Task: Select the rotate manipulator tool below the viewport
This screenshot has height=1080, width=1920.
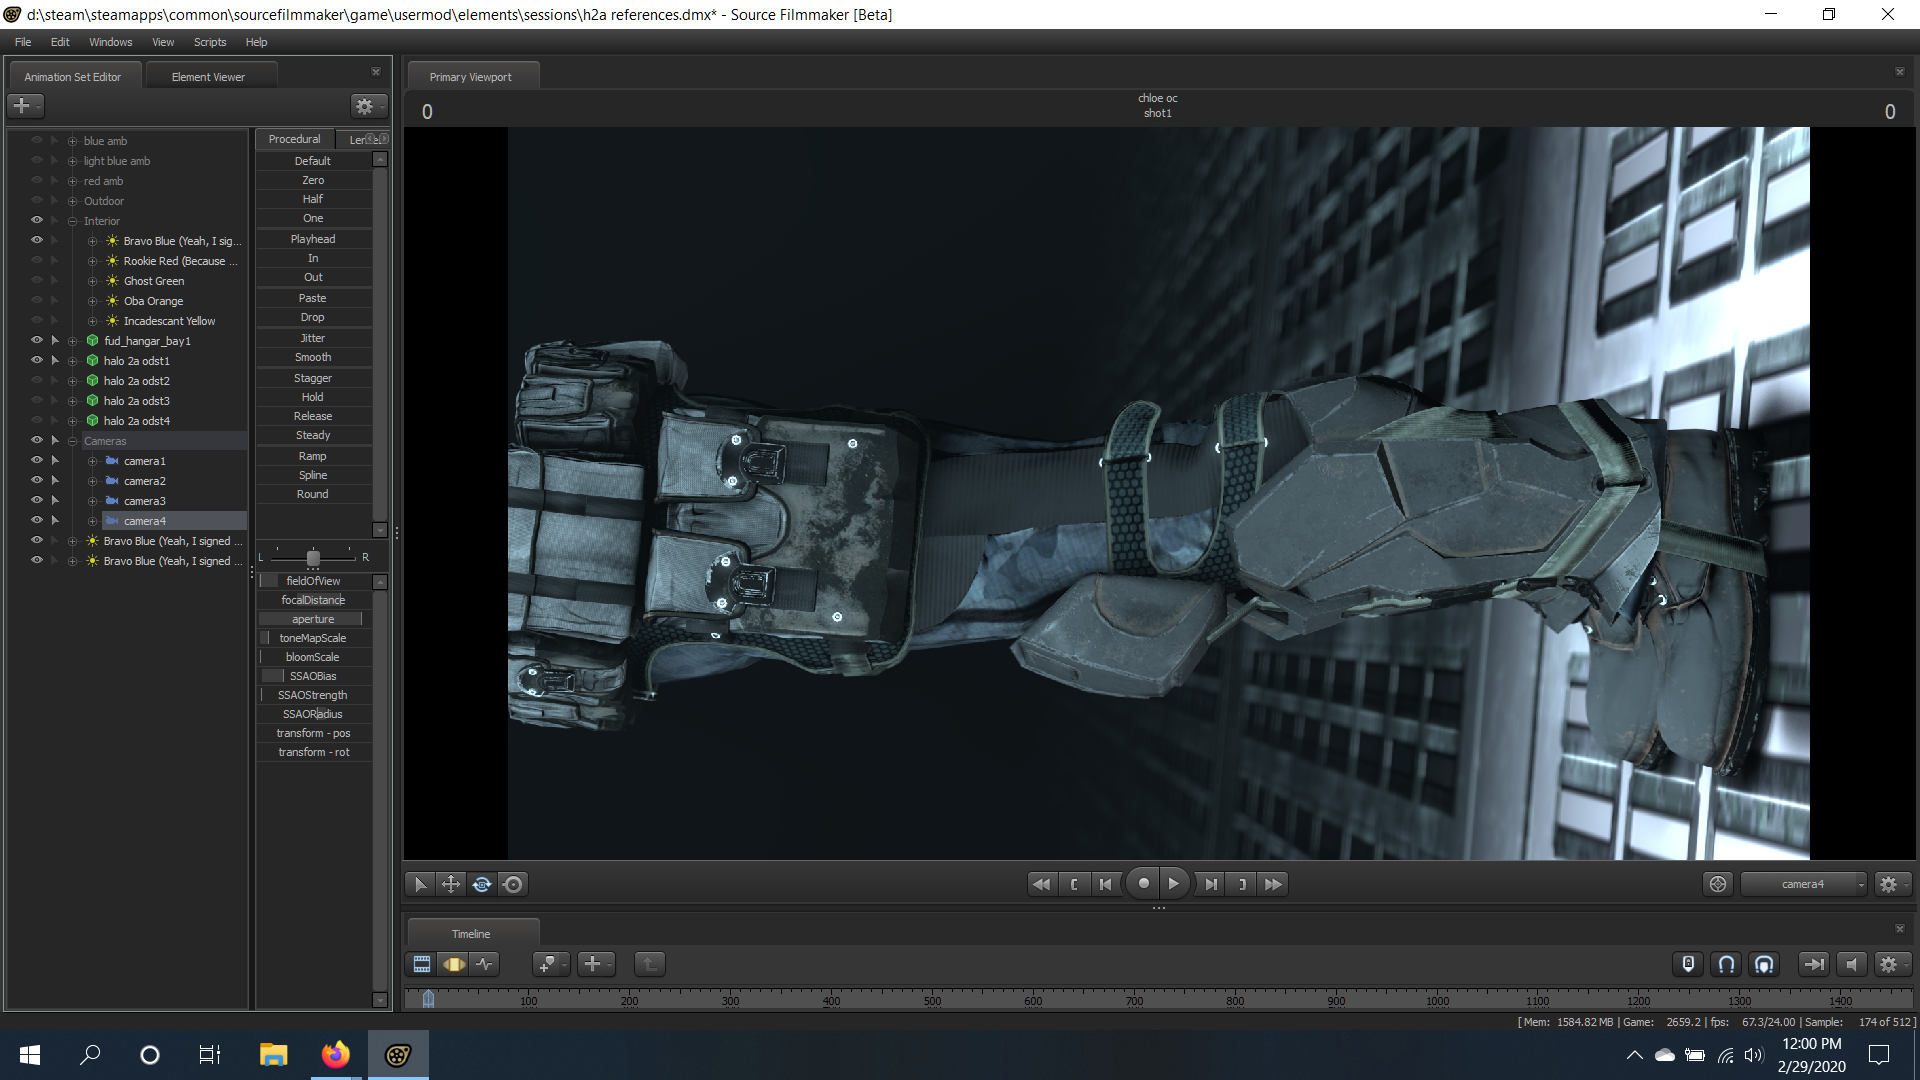Action: click(482, 884)
